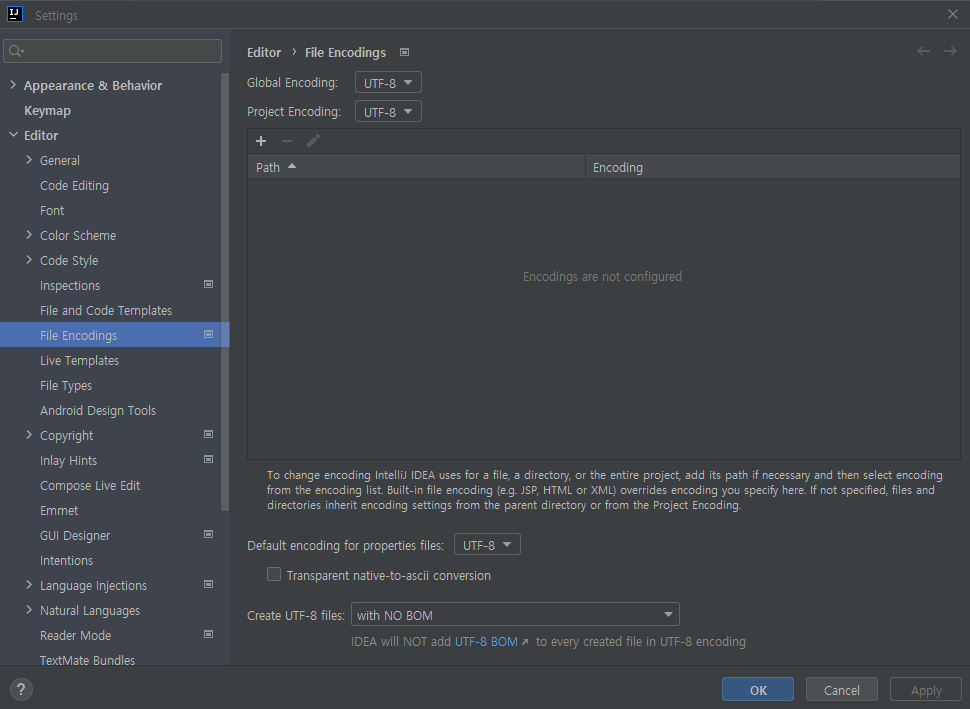Expand Appearance & Behavior section
This screenshot has width=970, height=709.
coord(13,85)
